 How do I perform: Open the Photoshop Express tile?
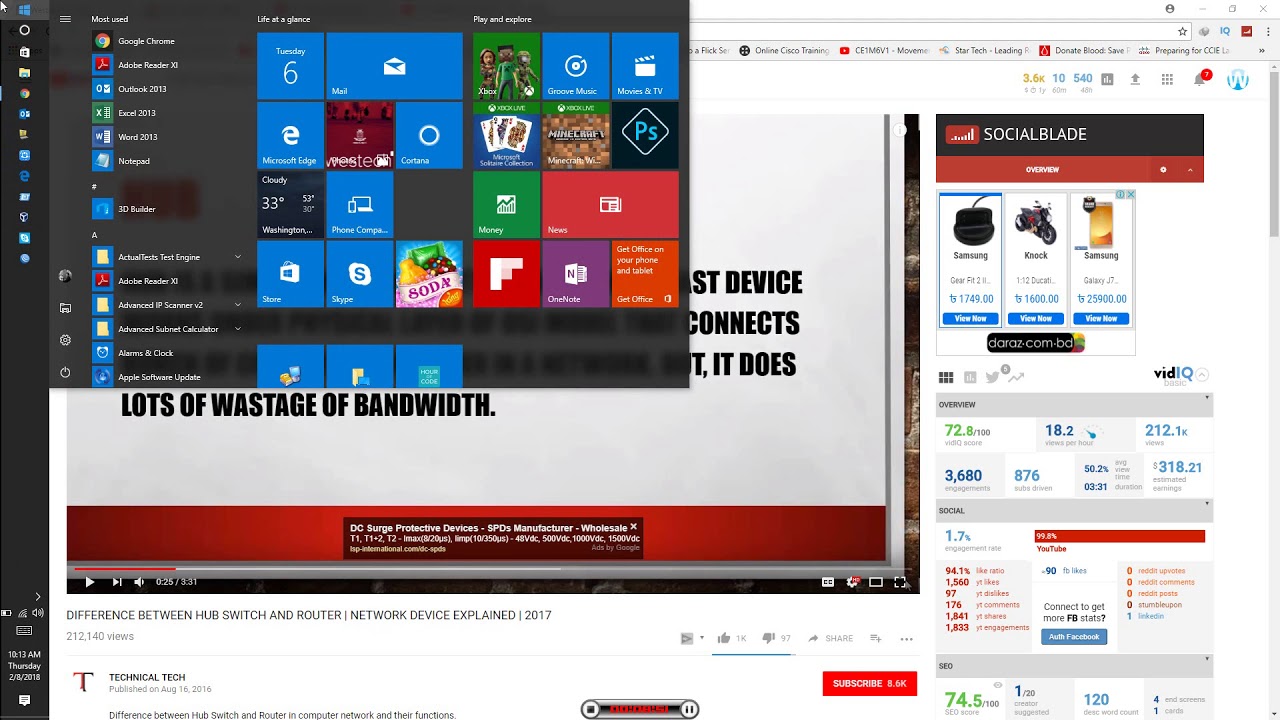point(645,135)
